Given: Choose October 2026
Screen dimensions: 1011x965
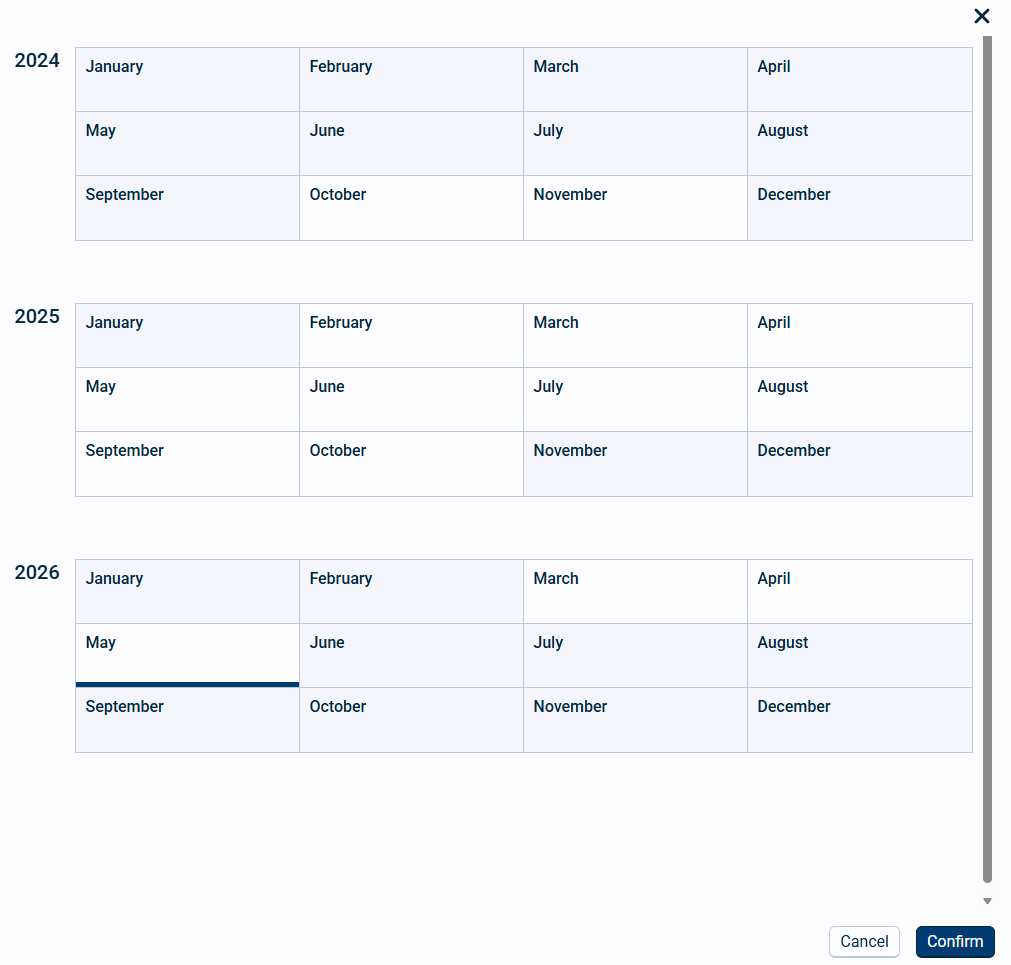Looking at the screenshot, I should (x=411, y=720).
